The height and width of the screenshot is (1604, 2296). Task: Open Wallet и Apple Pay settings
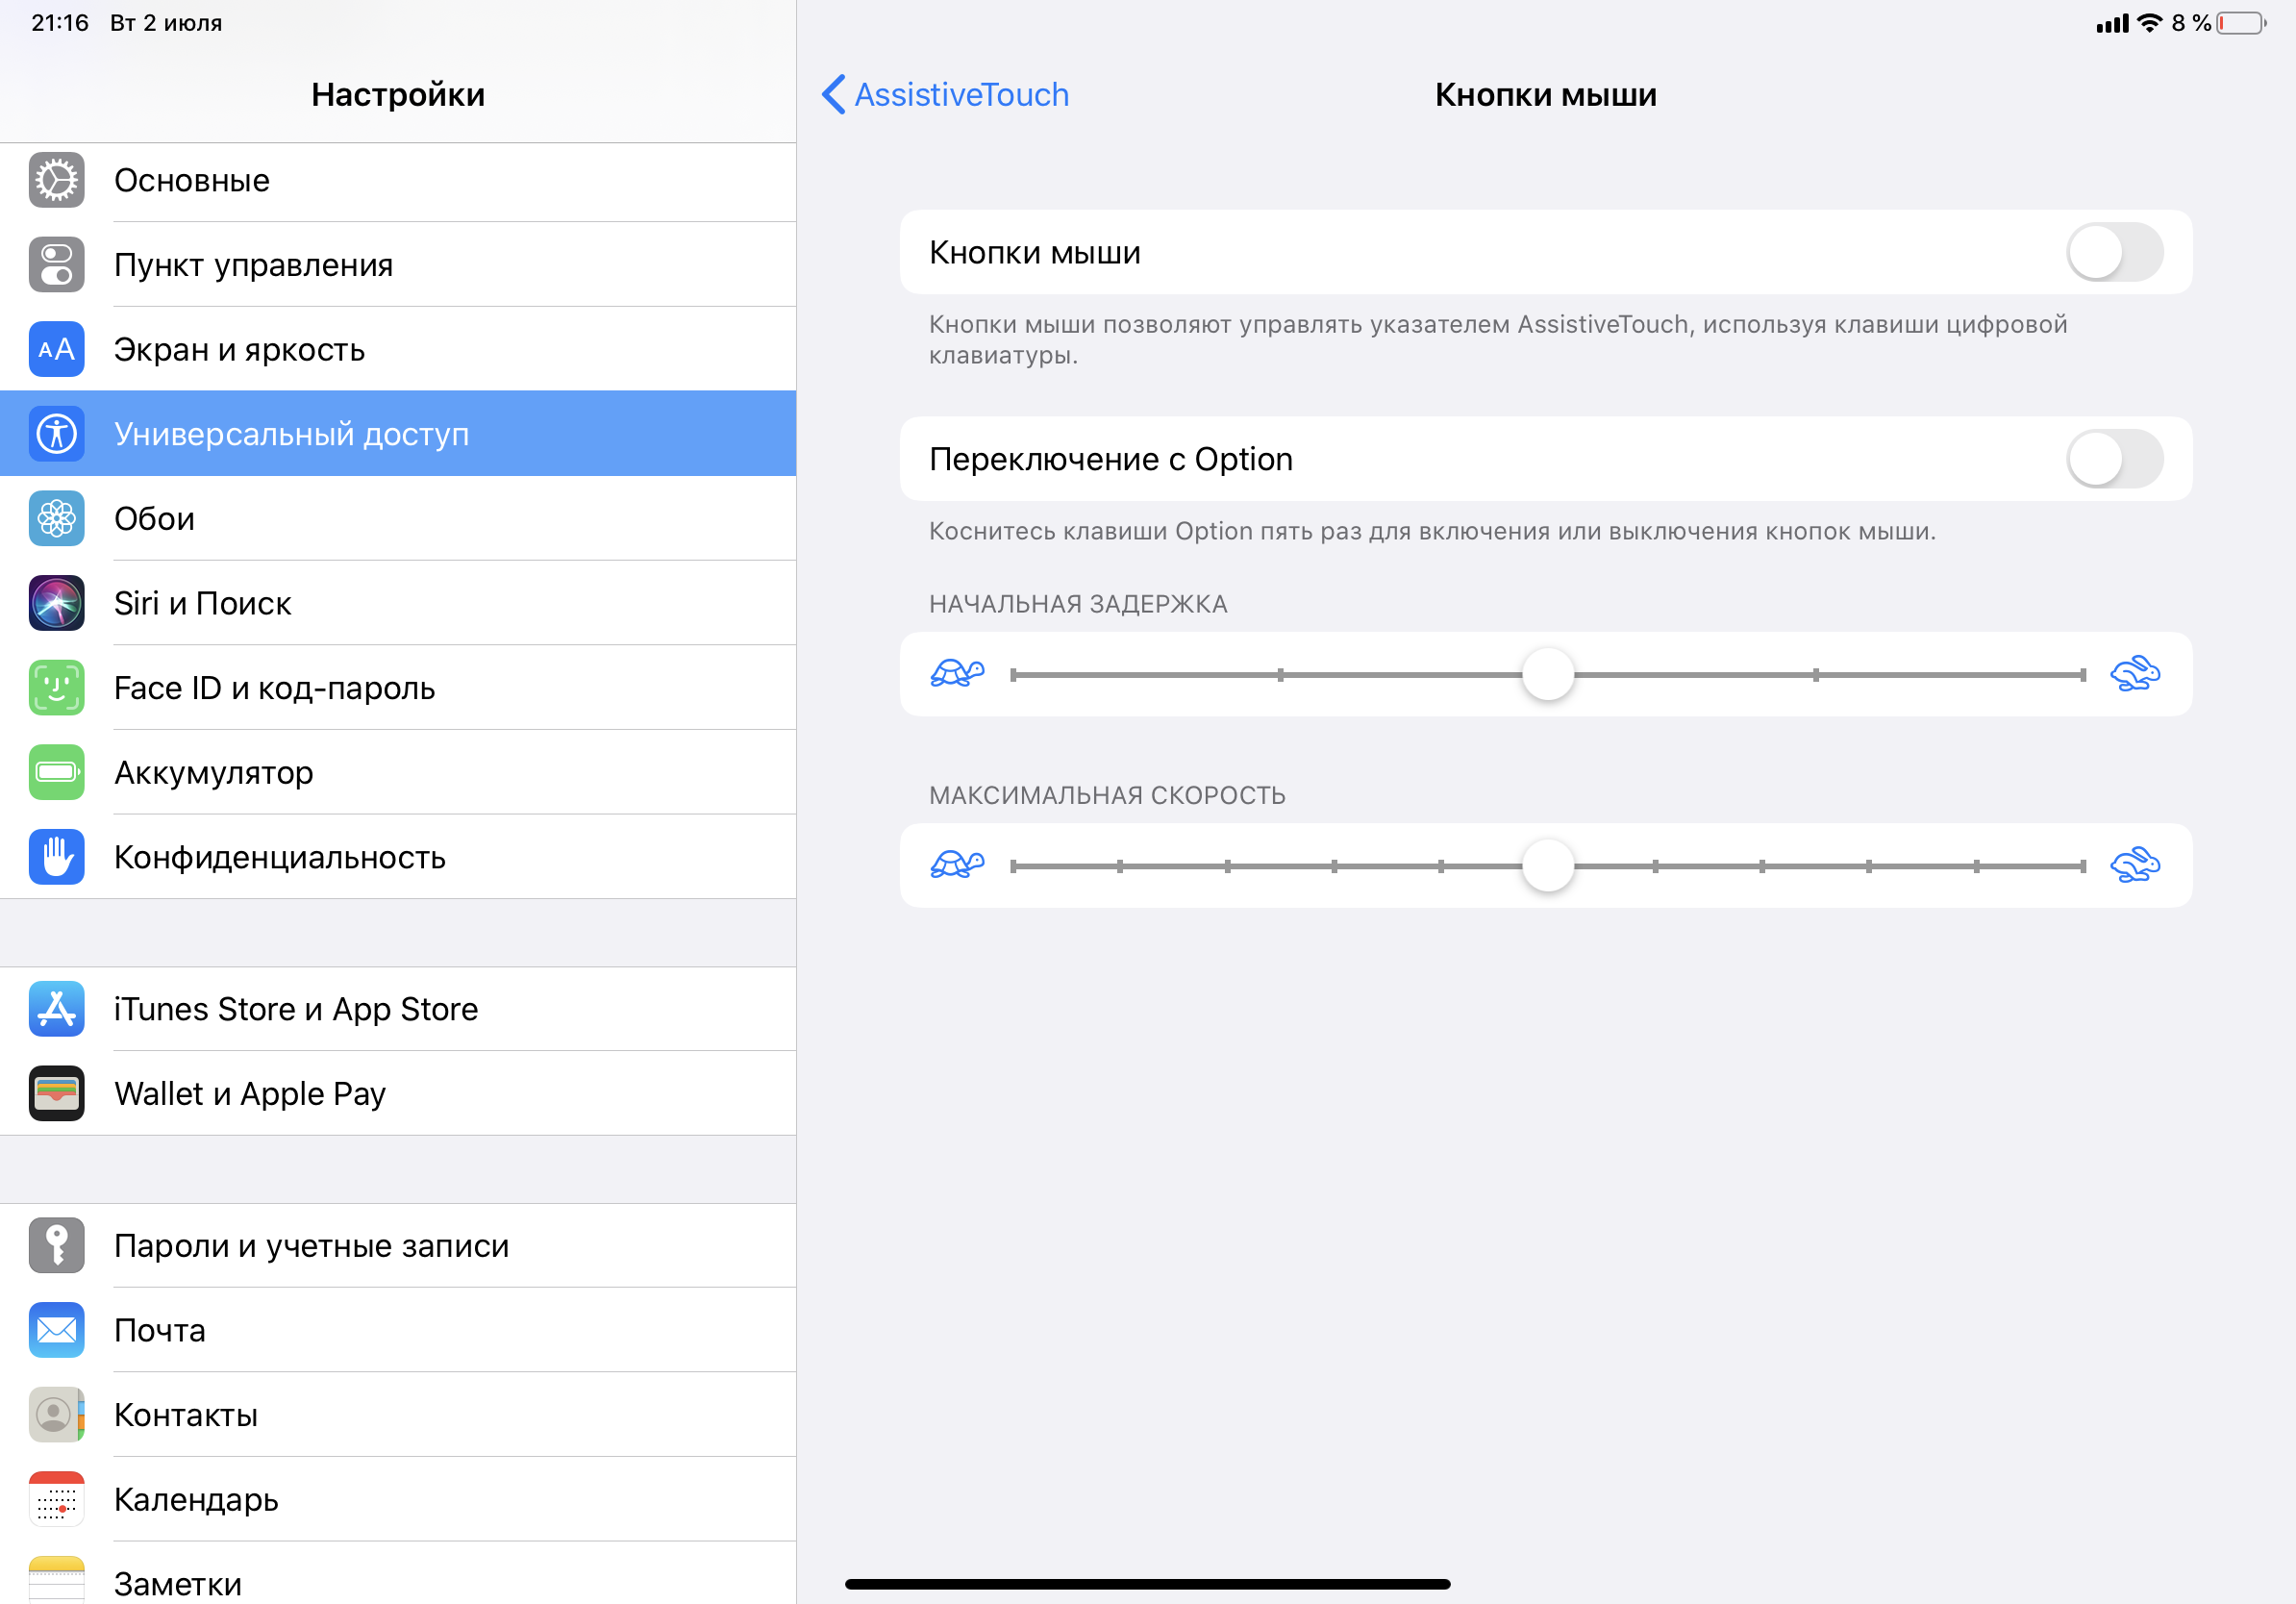pos(250,1093)
